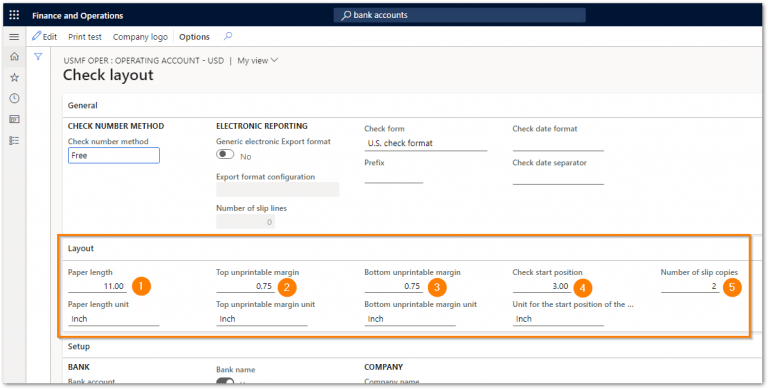Viewport: 768px width, 389px height.
Task: Click the bank accounts search box
Action: pos(459,15)
